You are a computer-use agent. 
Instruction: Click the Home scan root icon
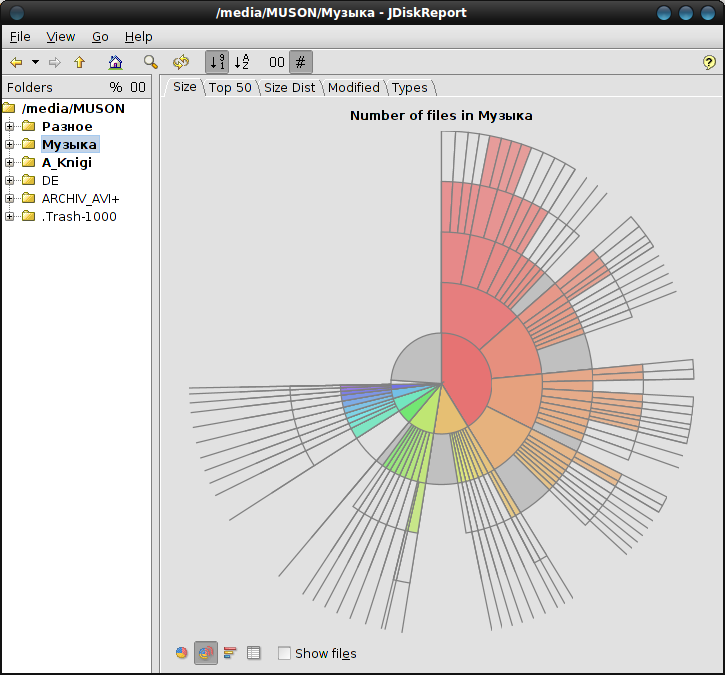115,62
